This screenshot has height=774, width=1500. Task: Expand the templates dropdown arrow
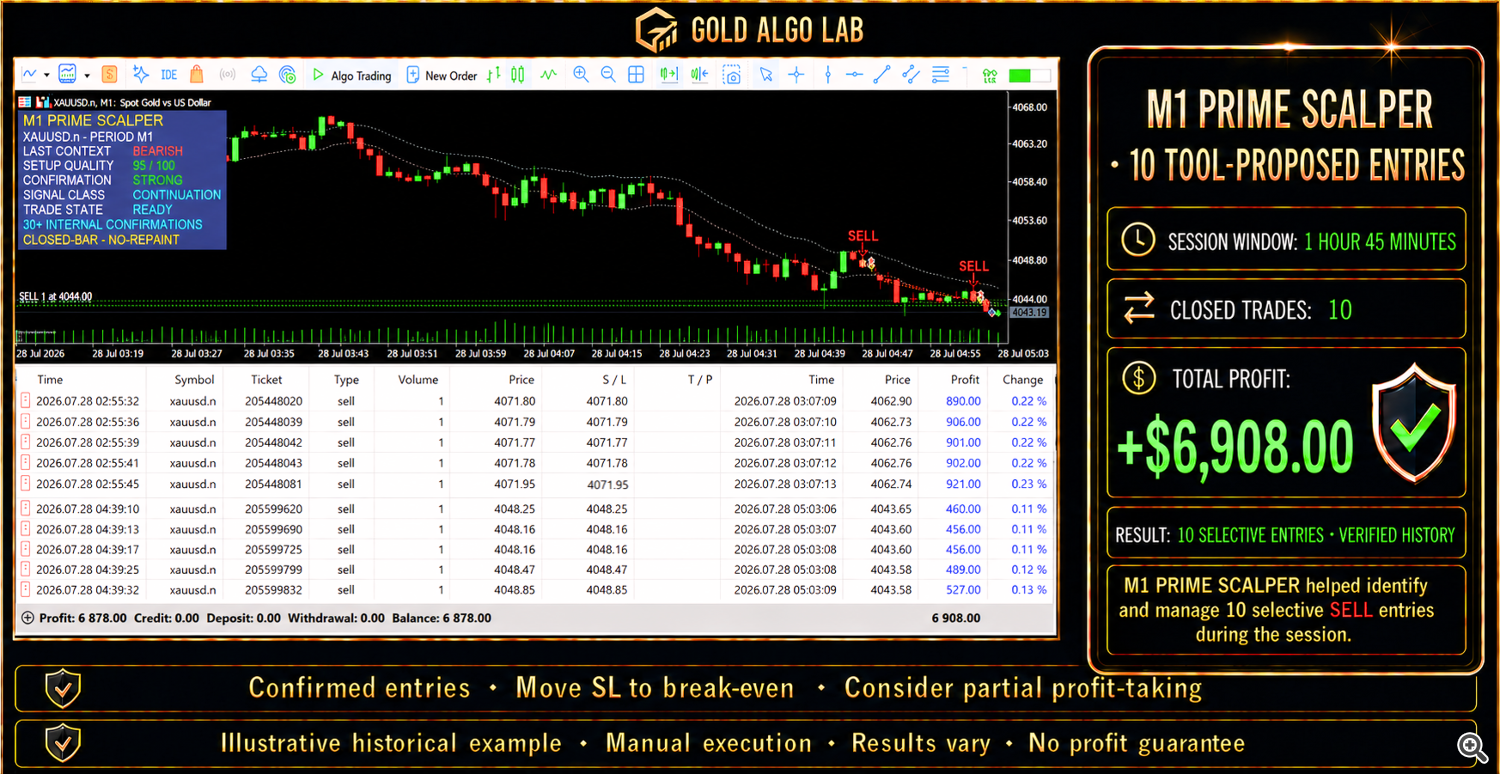coord(87,75)
